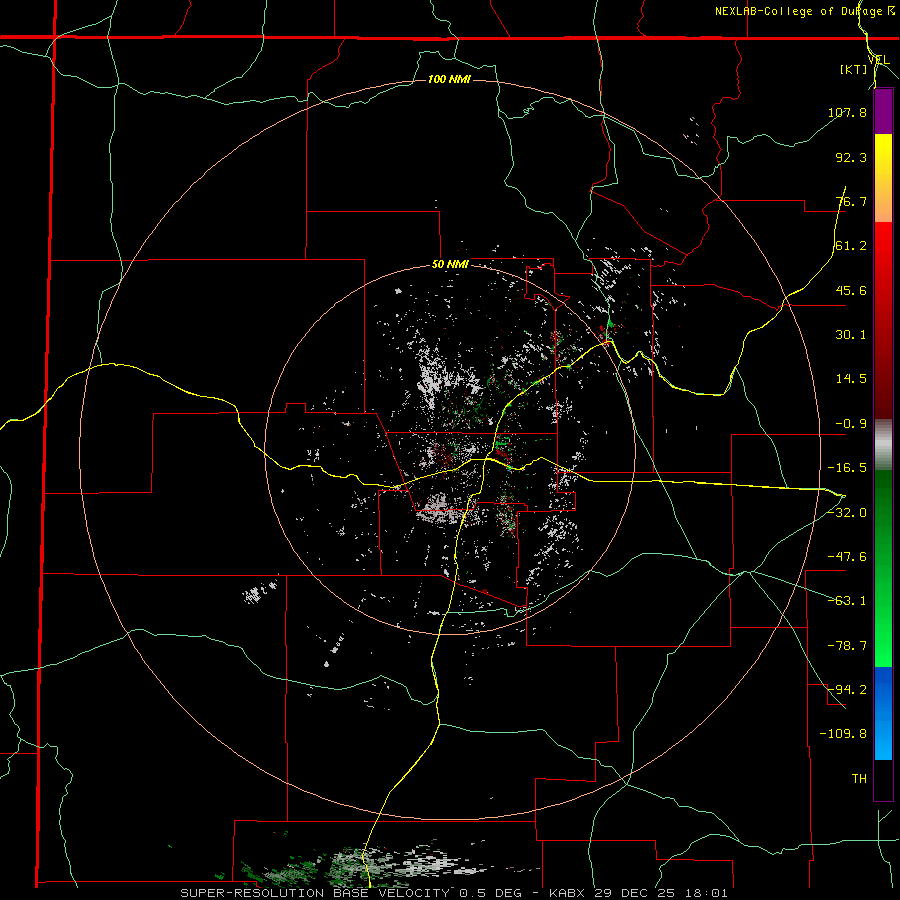The image size is (900, 900).
Task: Click the TH legend label
Action: tap(859, 778)
